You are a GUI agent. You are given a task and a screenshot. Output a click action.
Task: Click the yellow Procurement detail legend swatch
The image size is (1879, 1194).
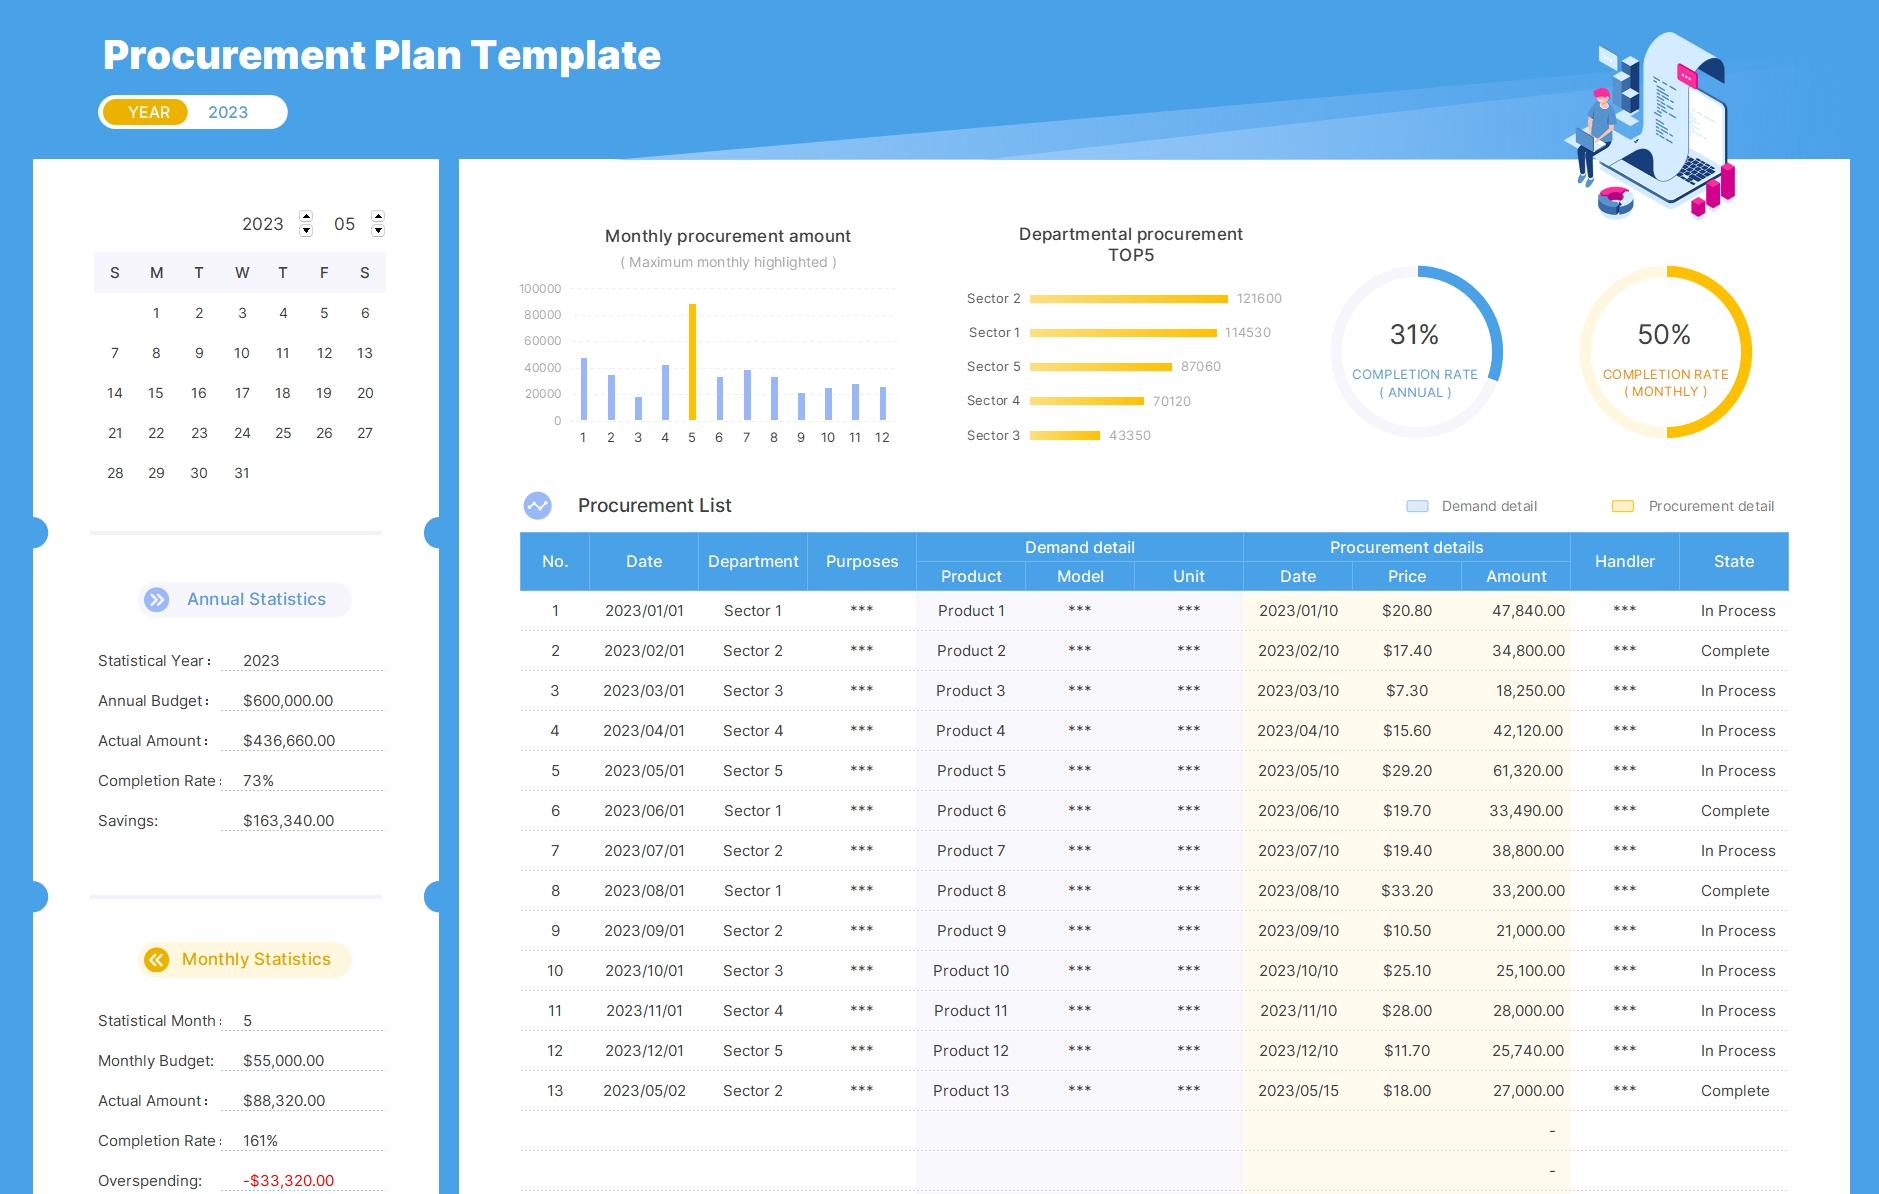tap(1622, 506)
